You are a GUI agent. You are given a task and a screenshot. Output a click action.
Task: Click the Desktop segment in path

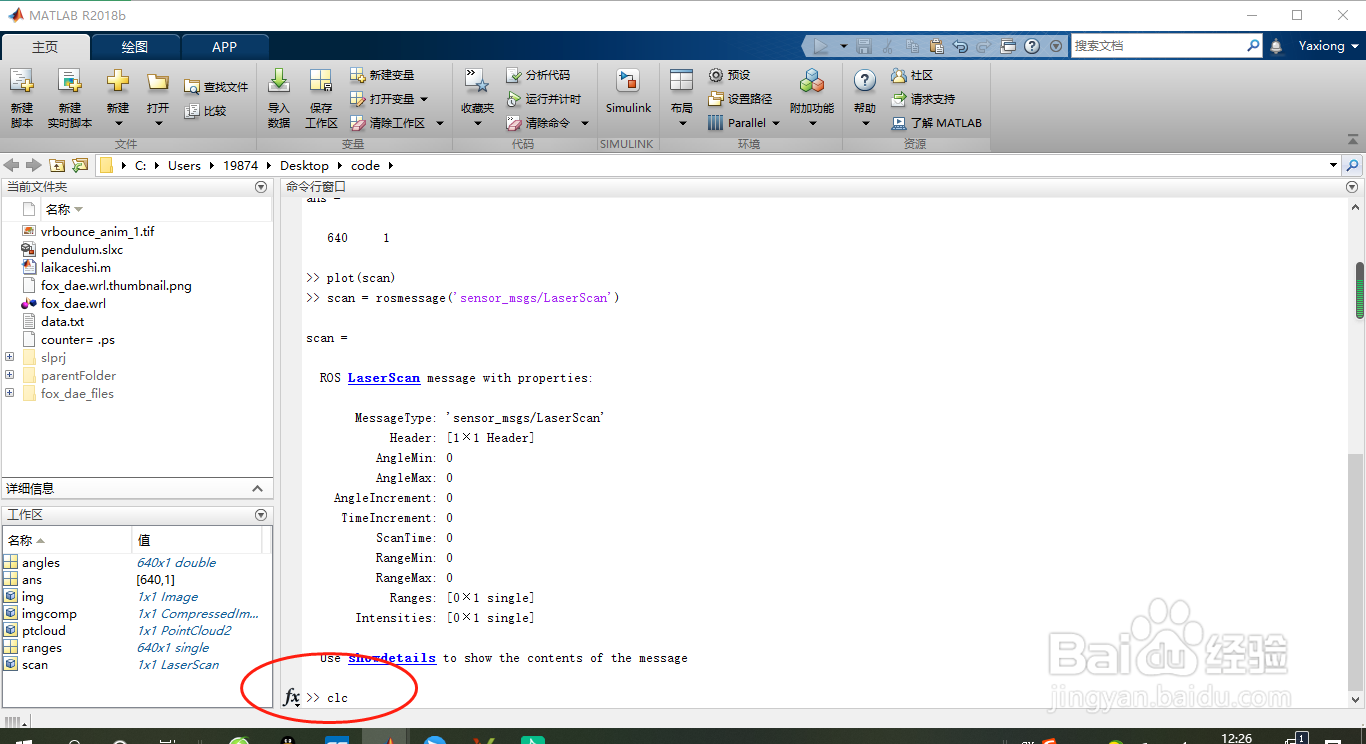point(304,166)
